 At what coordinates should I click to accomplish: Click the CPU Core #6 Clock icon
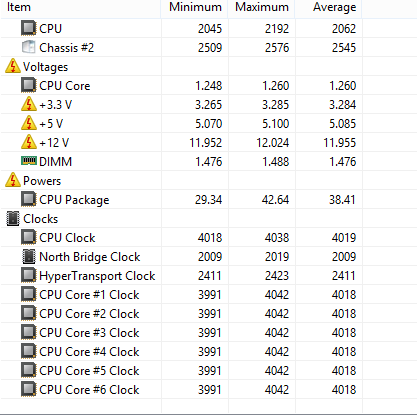(x=29, y=389)
